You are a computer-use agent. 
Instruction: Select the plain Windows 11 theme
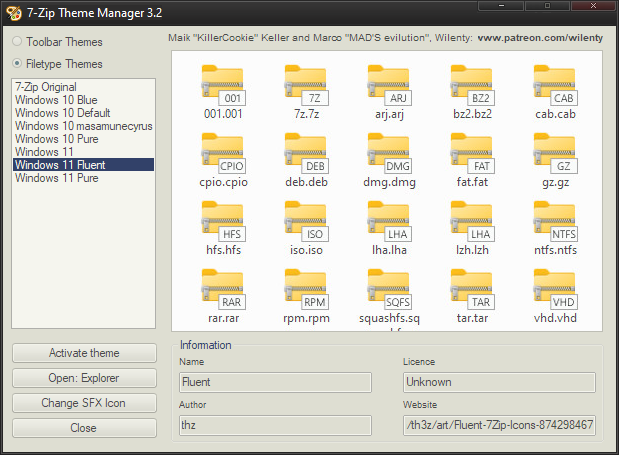tap(83, 152)
